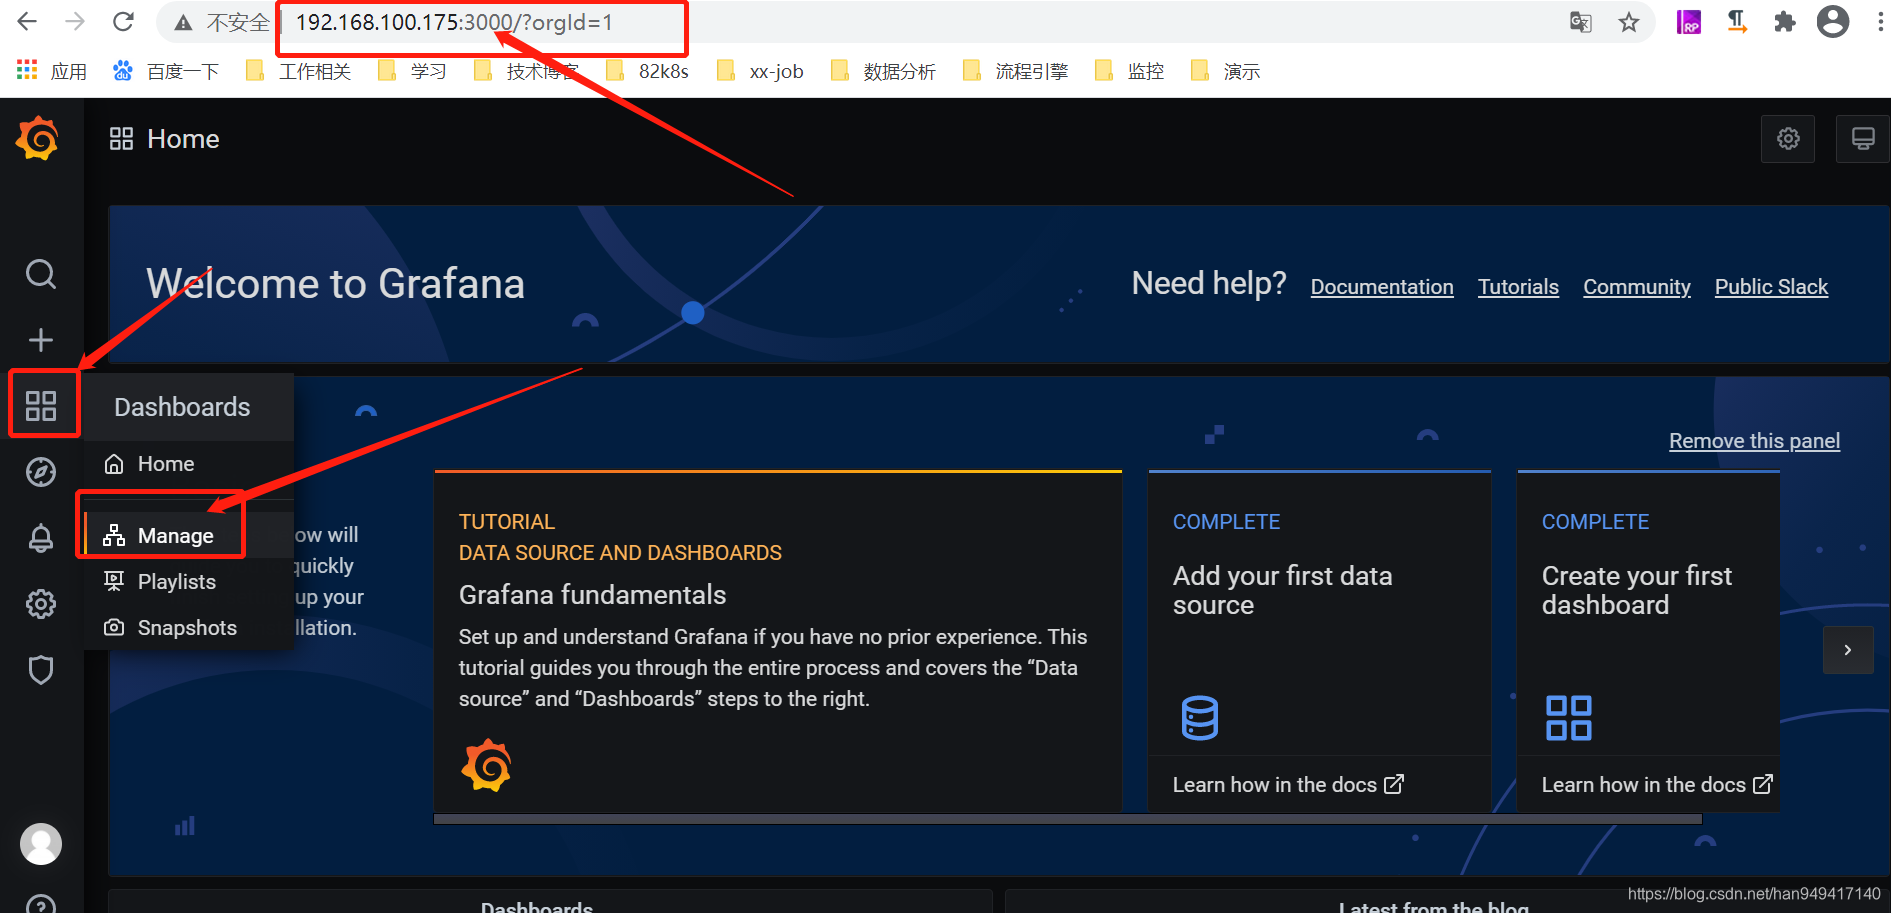The image size is (1891, 913).
Task: Select Snapshots in the Dashboards menu
Action: pyautogui.click(x=188, y=628)
